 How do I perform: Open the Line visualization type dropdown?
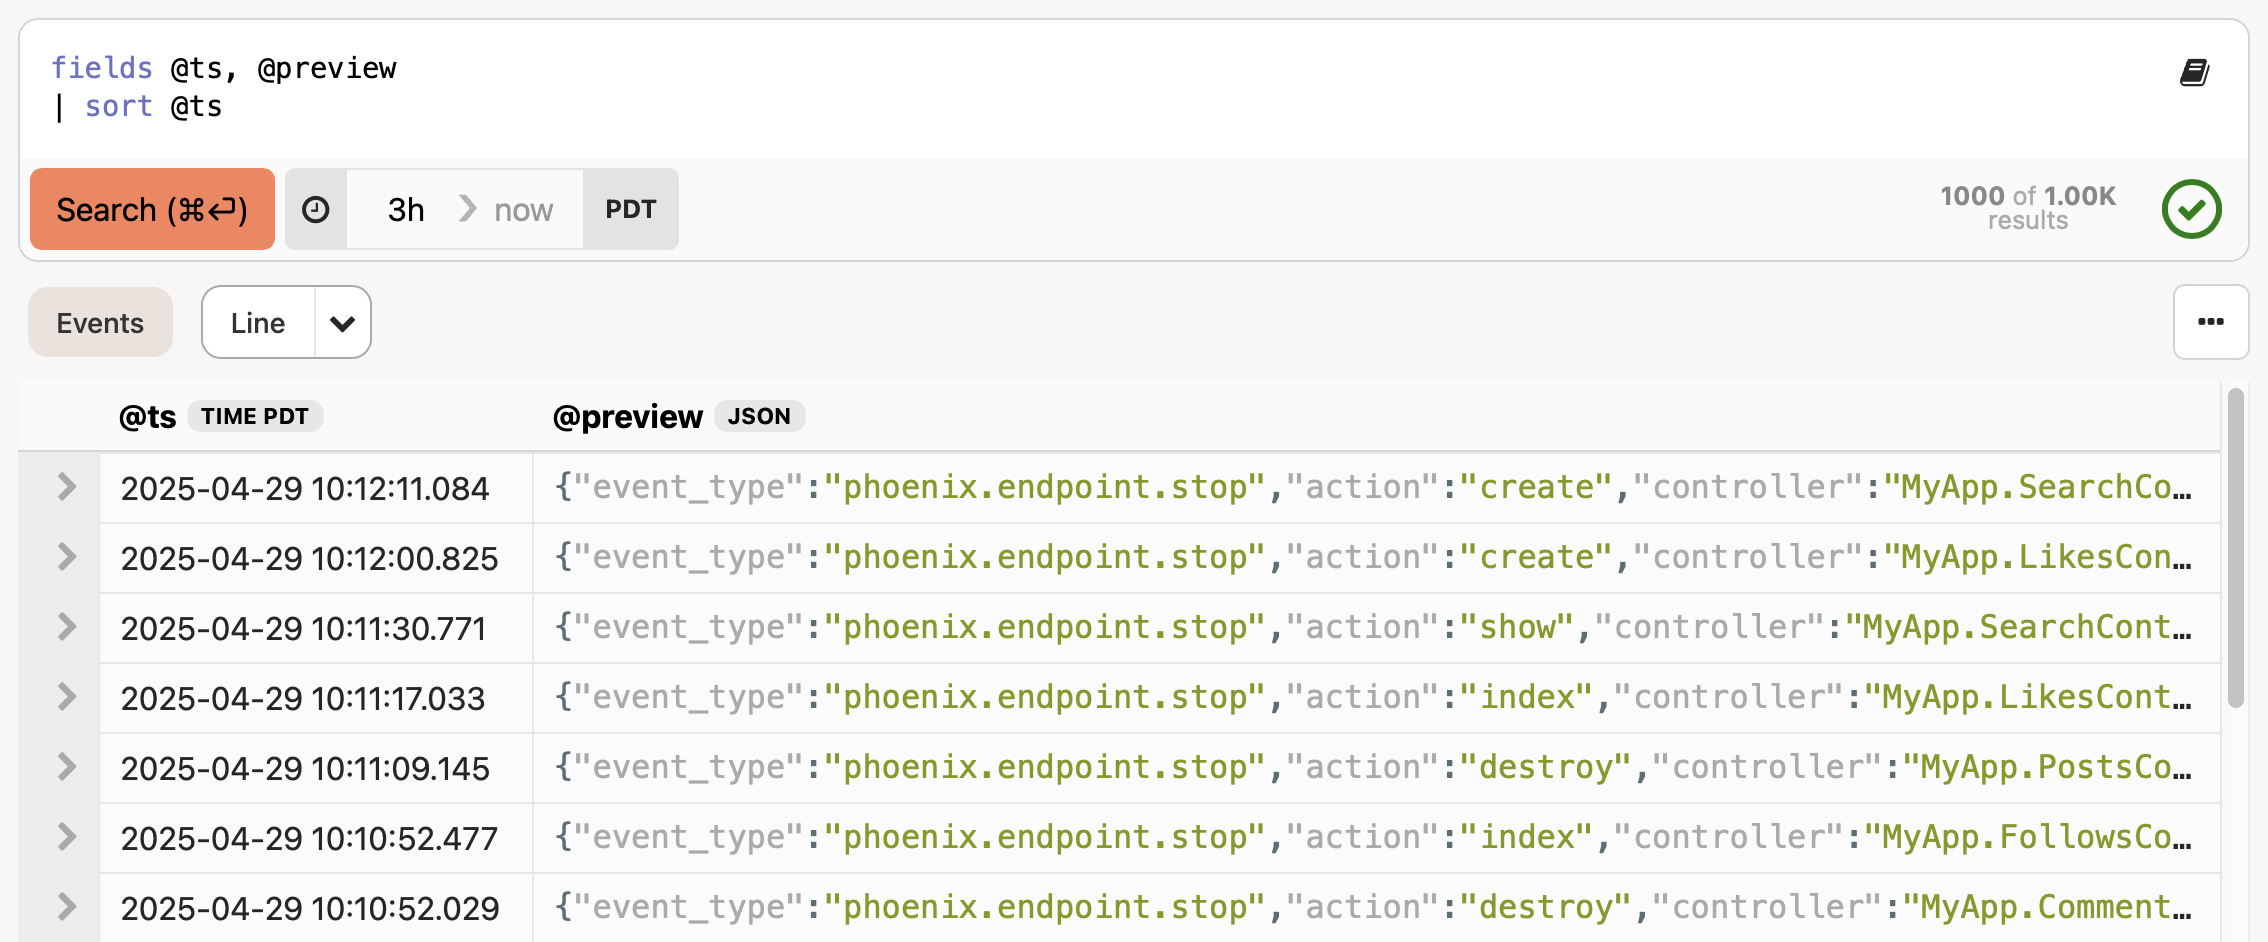(342, 322)
